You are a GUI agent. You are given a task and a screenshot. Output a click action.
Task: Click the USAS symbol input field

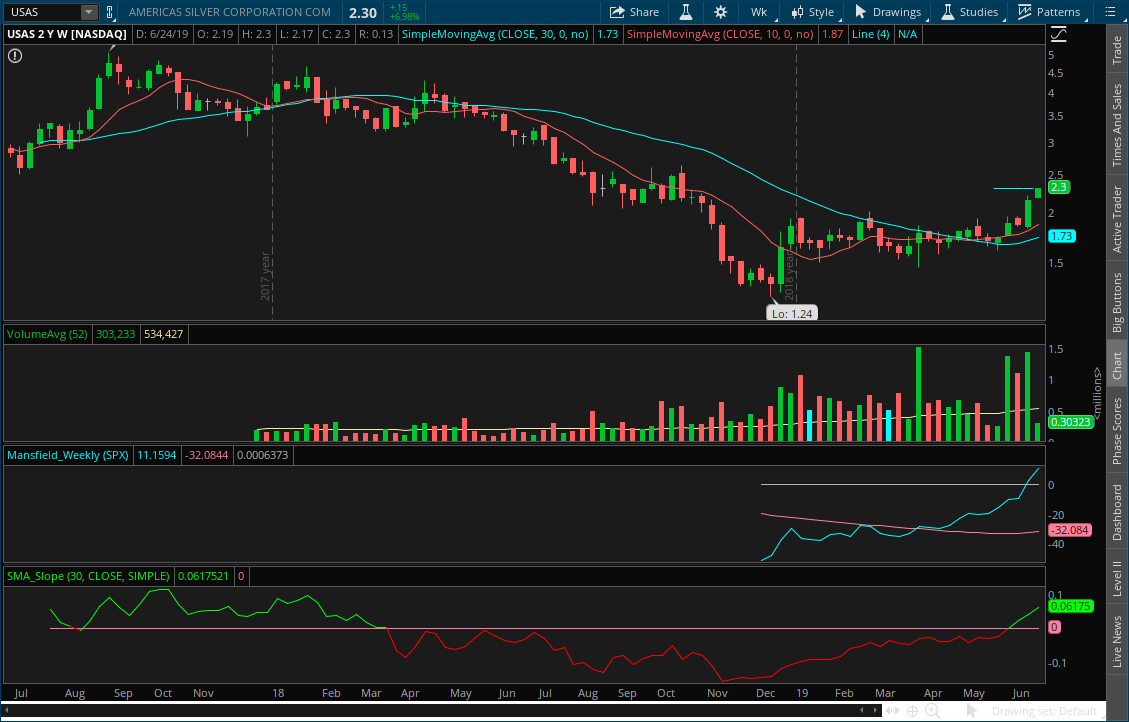tap(40, 12)
